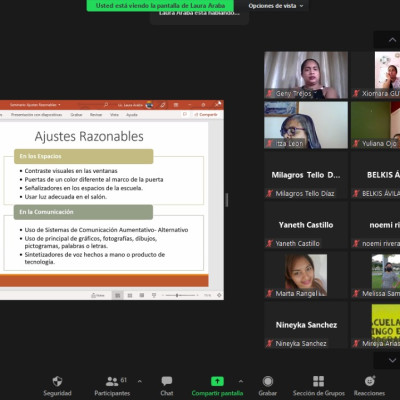This screenshot has height=400, width=400.
Task: Open the Participantes panel icon
Action: (x=112, y=381)
